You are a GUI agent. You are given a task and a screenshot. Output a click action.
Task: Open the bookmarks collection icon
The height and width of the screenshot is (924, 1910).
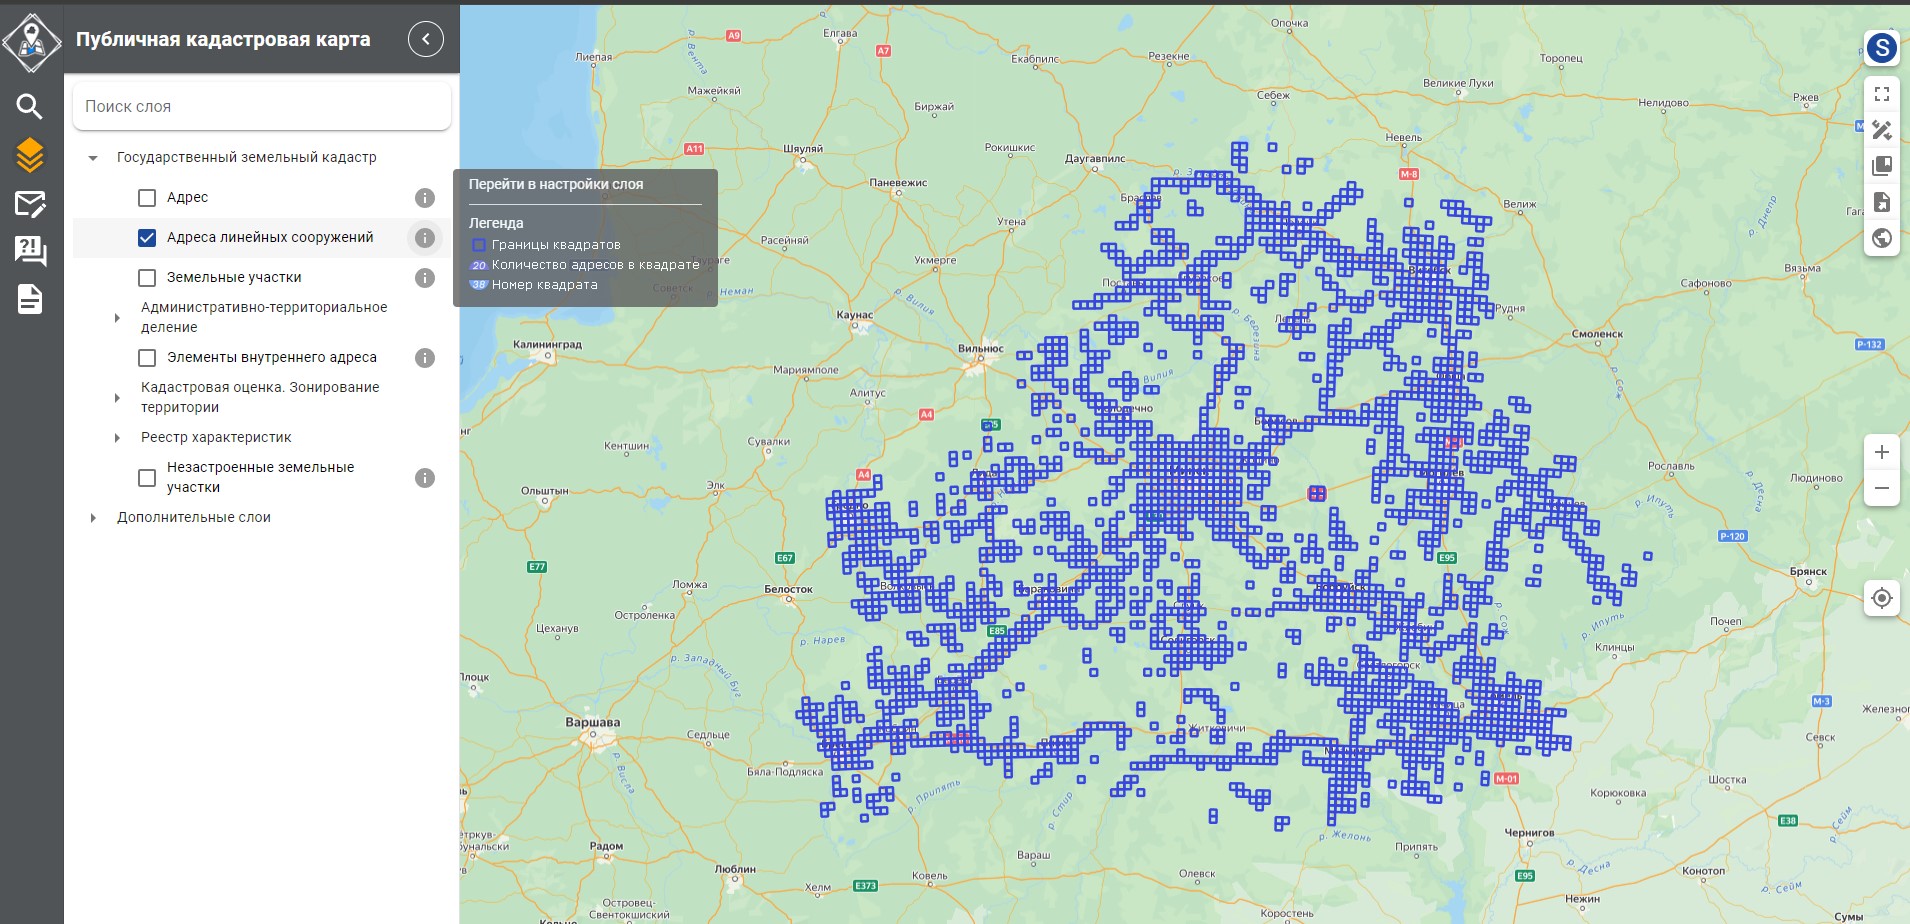1881,166
